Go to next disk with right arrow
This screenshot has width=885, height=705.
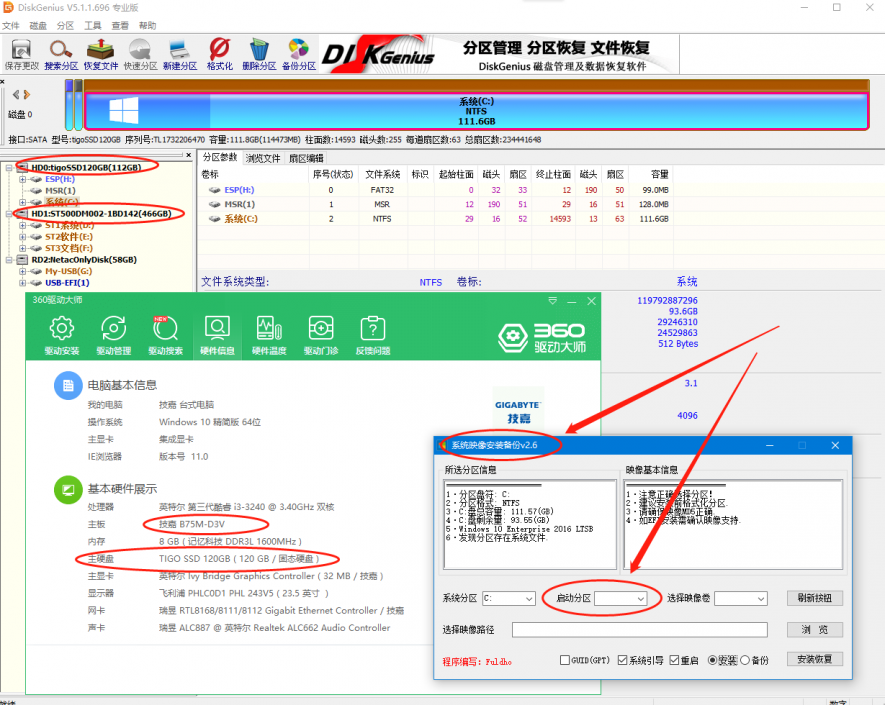pyautogui.click(x=27, y=94)
